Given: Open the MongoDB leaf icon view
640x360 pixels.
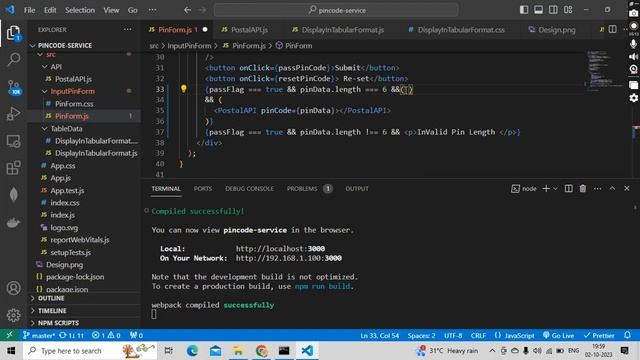Looking at the screenshot, I should 13,195.
